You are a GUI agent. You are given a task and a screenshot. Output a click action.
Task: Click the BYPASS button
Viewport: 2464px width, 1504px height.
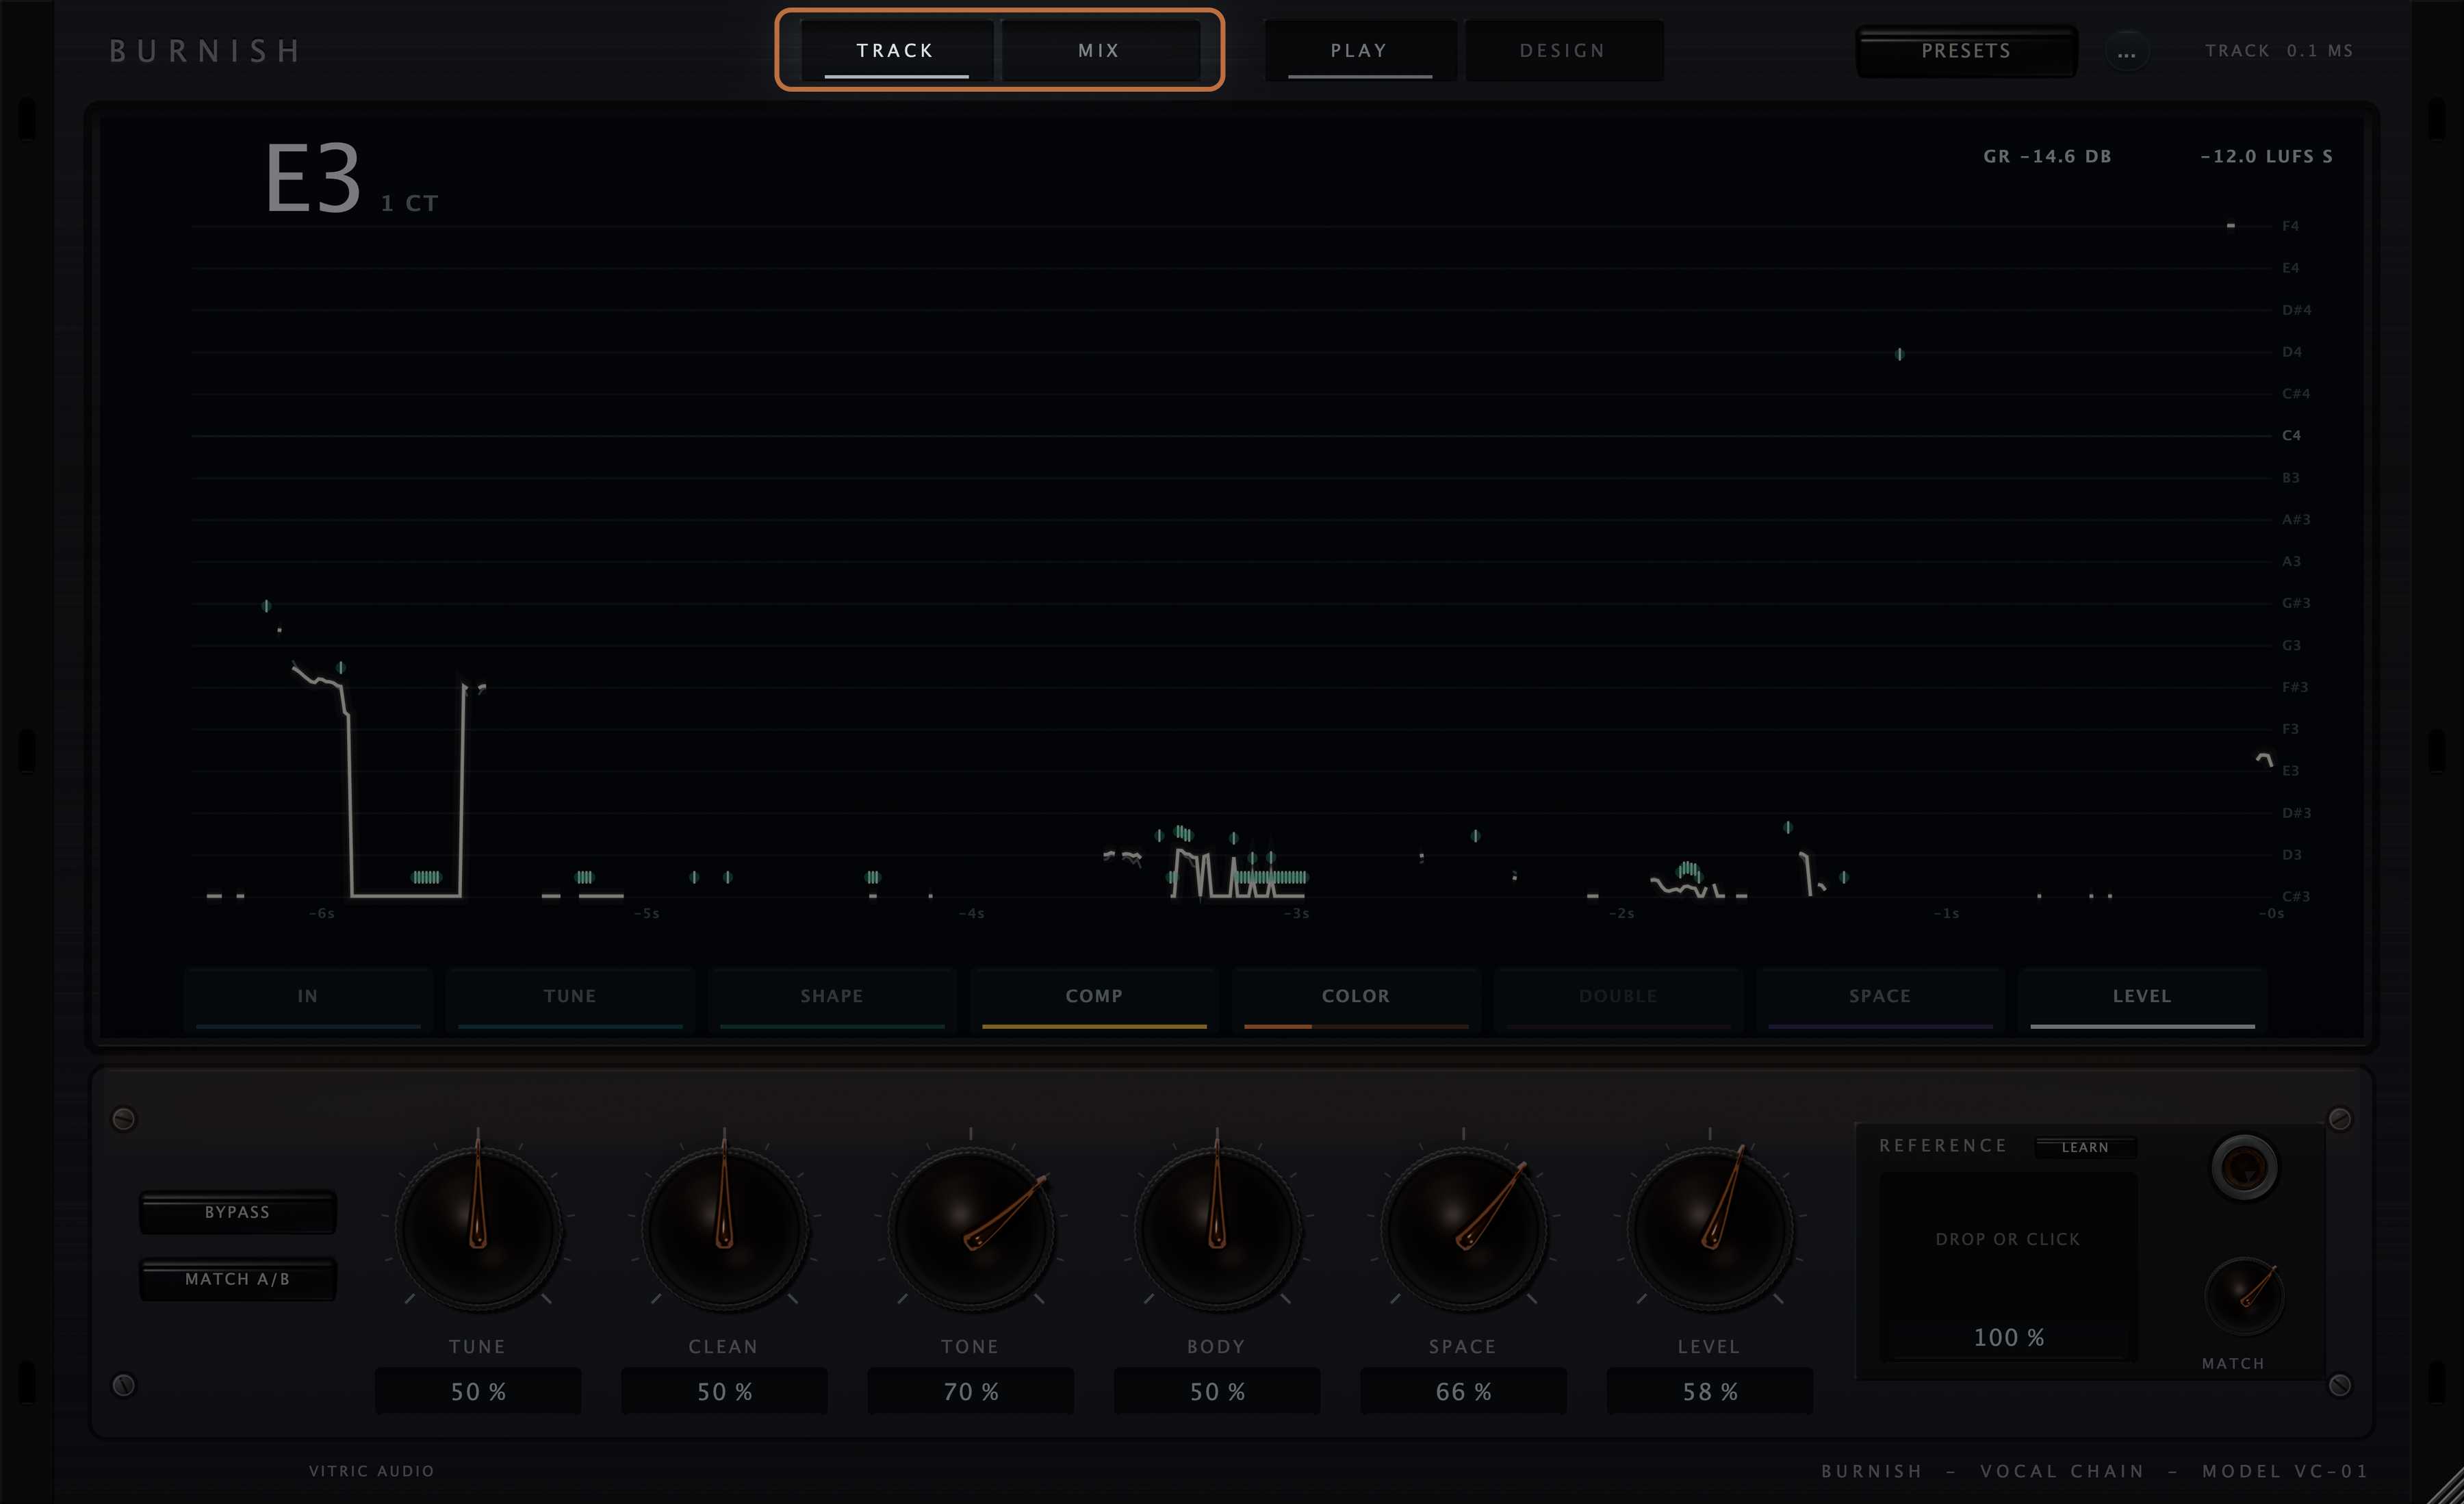pyautogui.click(x=238, y=1212)
